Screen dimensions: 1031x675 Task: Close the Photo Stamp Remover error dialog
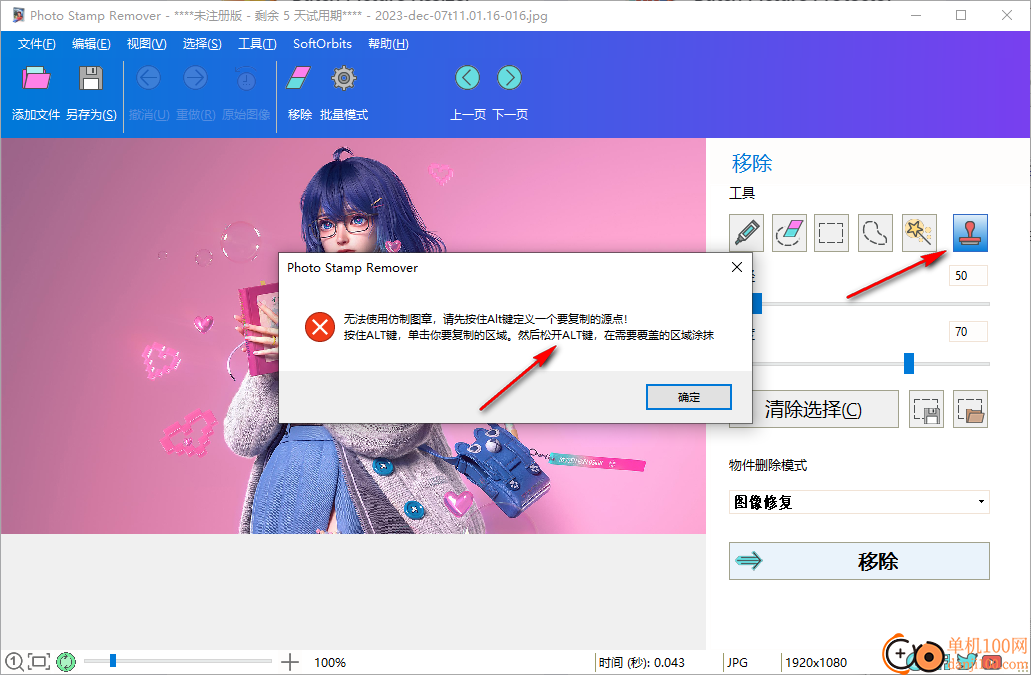pyautogui.click(x=737, y=267)
